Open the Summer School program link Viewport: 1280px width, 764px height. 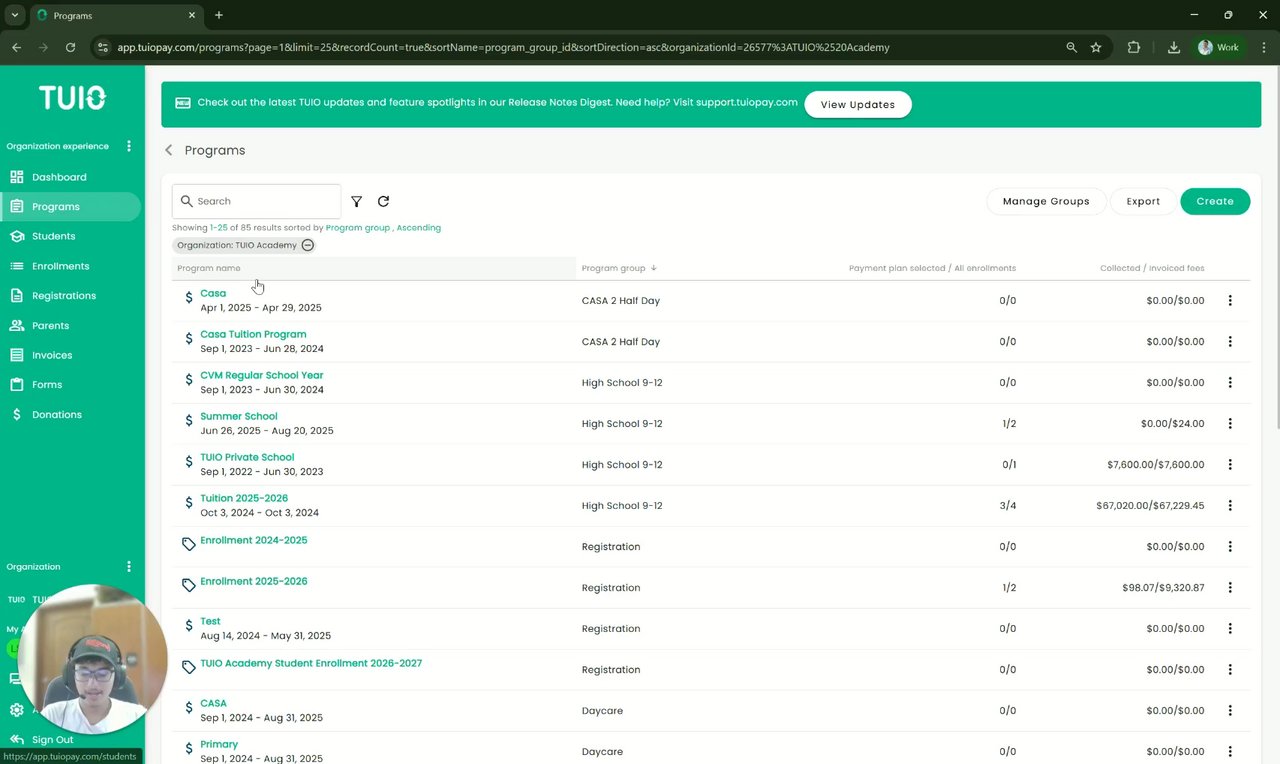point(239,416)
